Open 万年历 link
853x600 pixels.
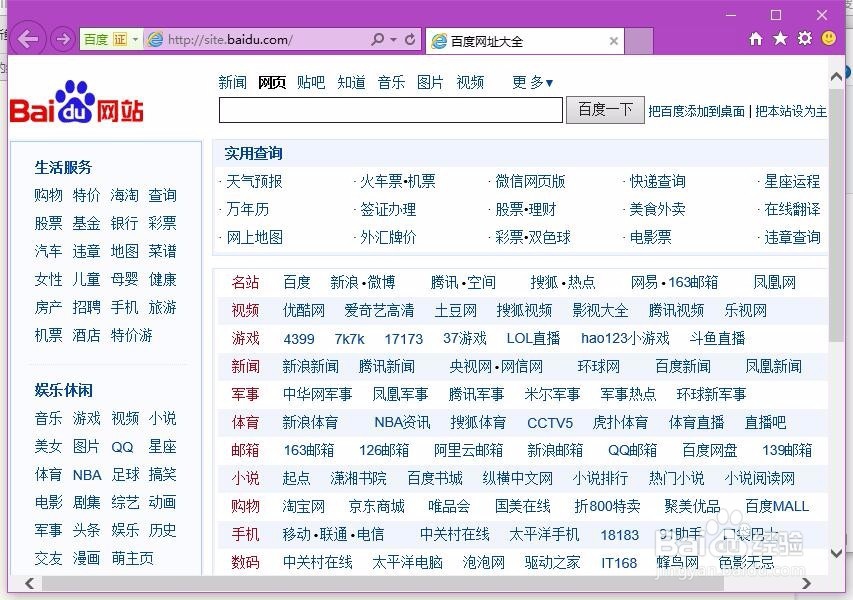click(x=248, y=209)
